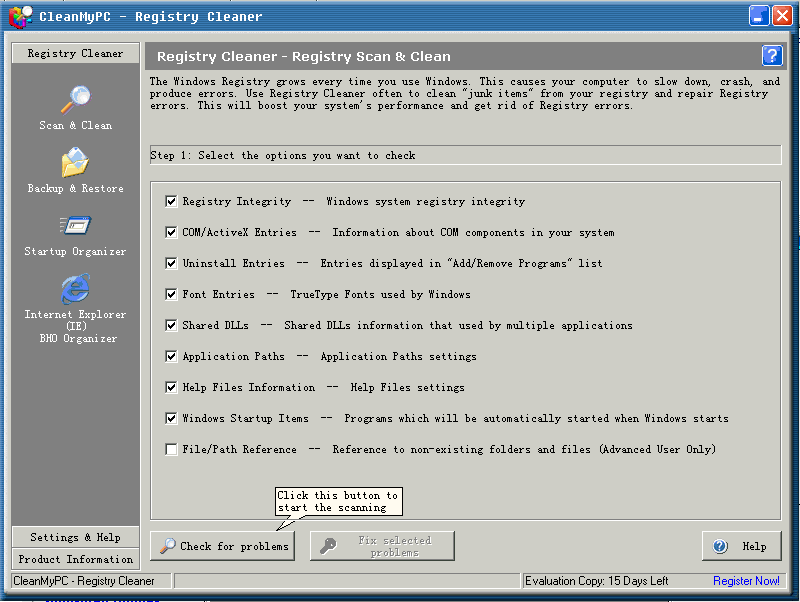Viewport: 800px width, 602px height.
Task: Click 'BHO Organizer' sidebar label
Action: (78, 338)
